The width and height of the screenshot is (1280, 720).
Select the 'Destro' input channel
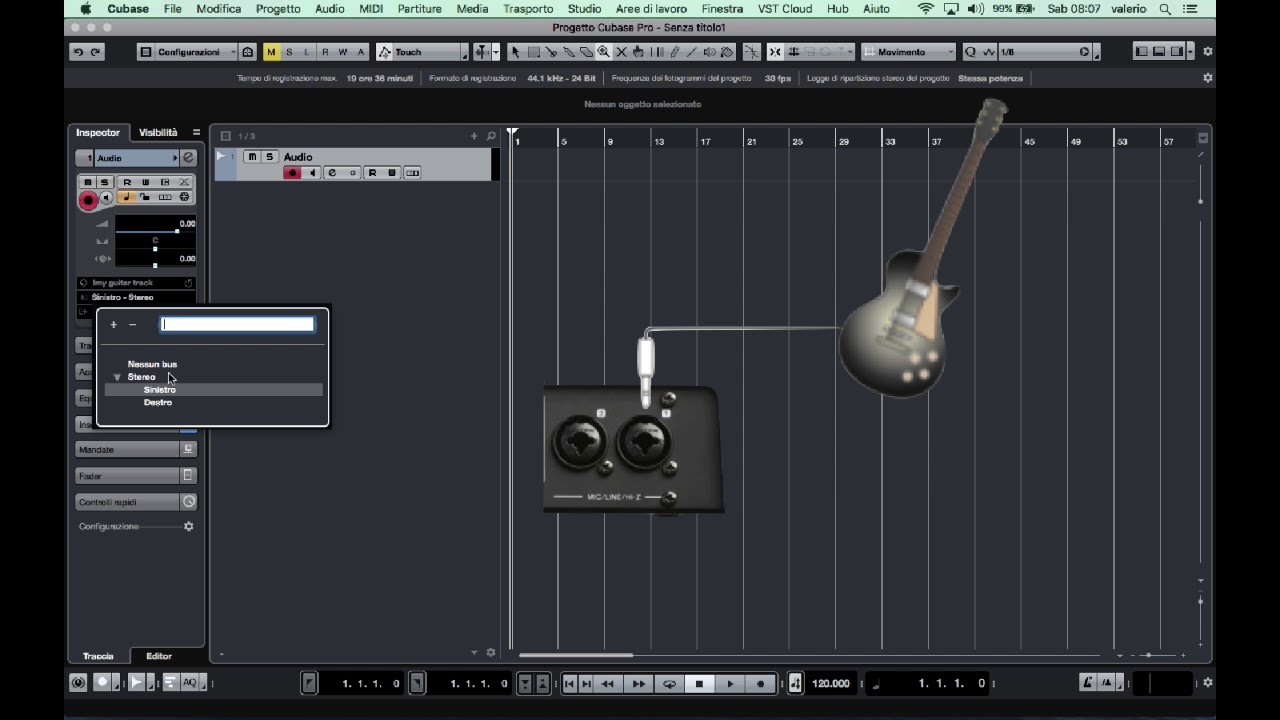[158, 402]
